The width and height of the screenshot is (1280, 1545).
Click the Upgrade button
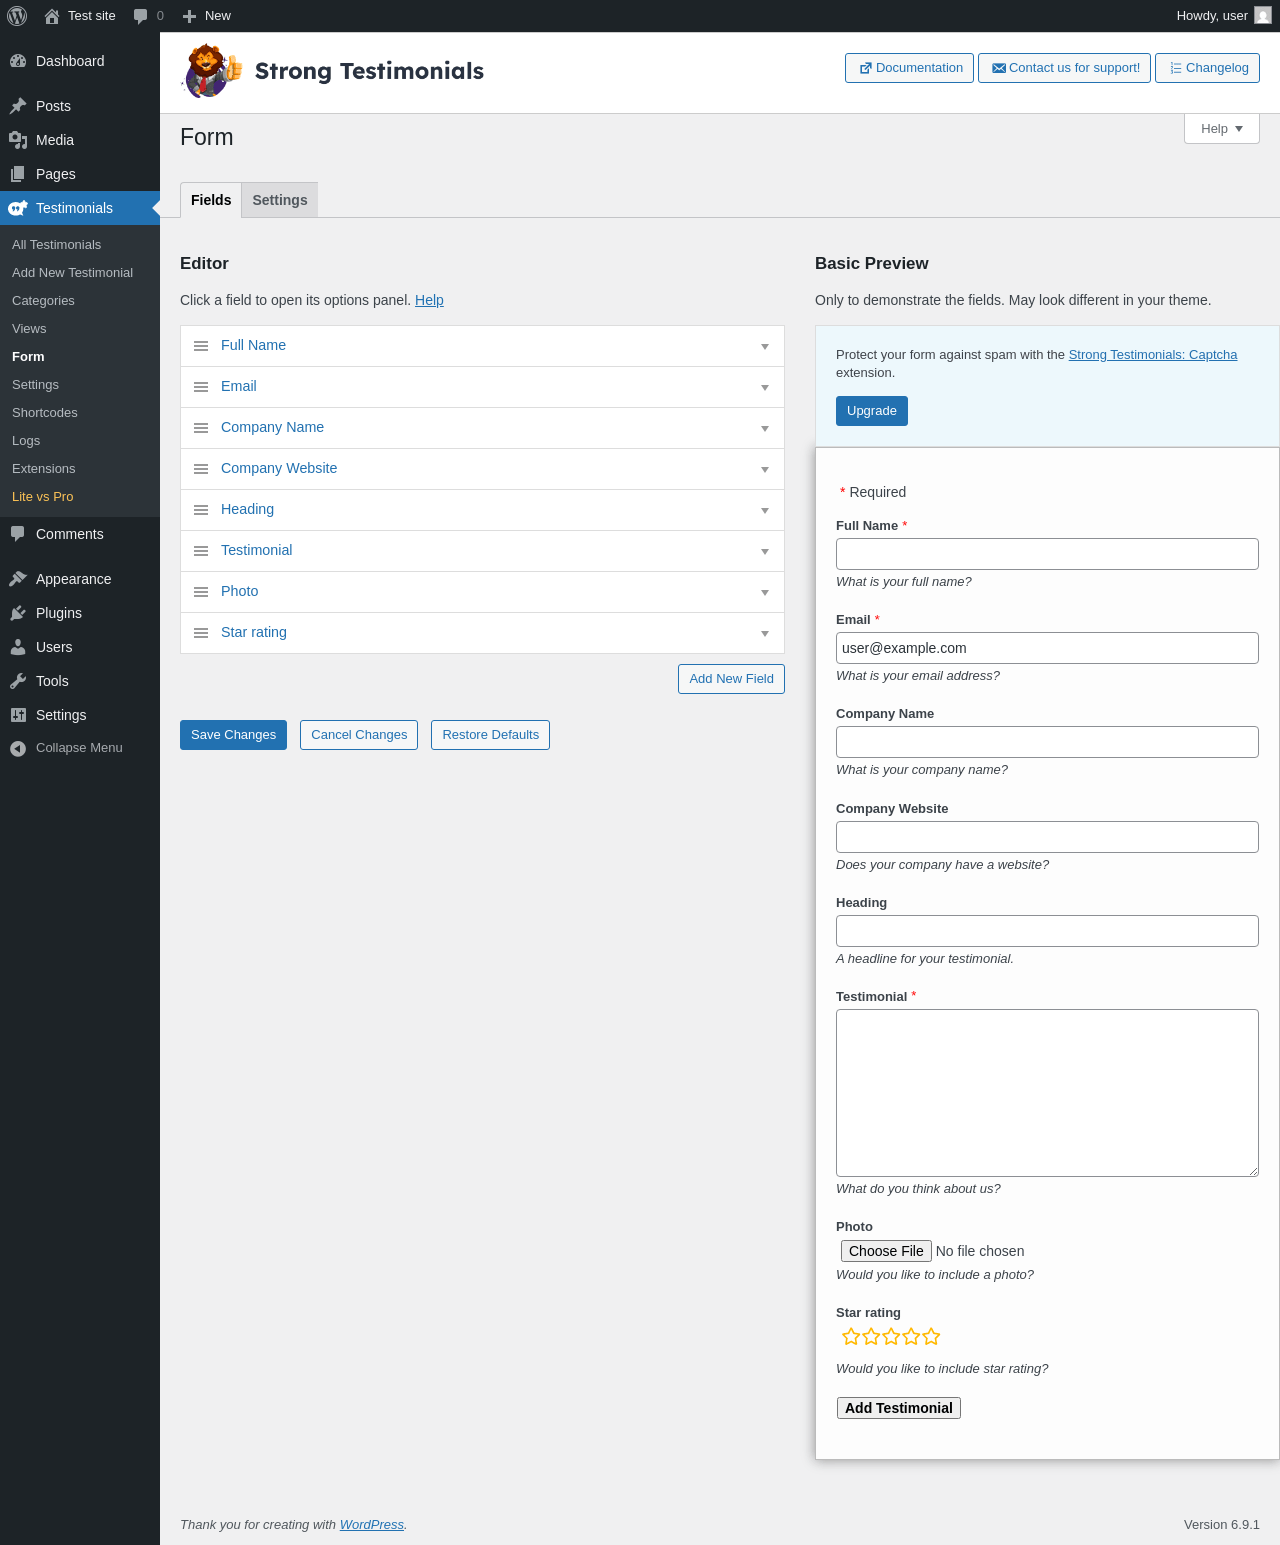click(x=872, y=411)
